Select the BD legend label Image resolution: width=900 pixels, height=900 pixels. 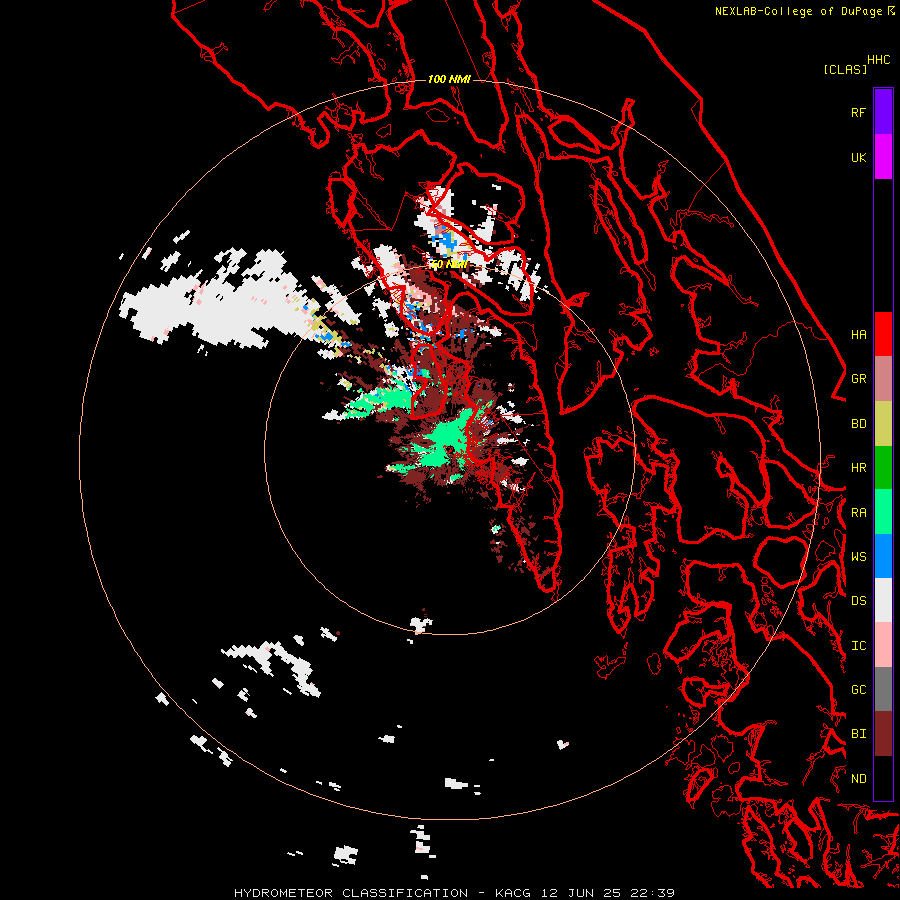pos(858,424)
